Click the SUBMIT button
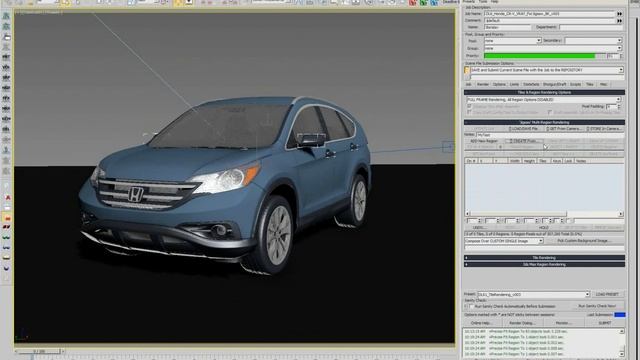 click(x=605, y=323)
